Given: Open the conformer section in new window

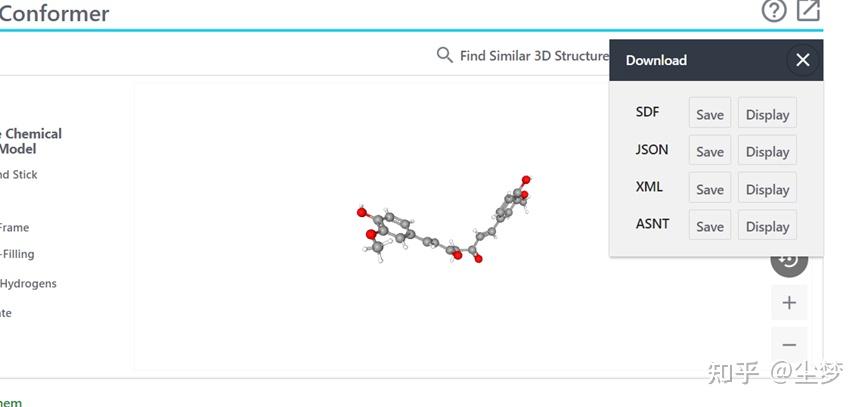Looking at the screenshot, I should point(808,11).
